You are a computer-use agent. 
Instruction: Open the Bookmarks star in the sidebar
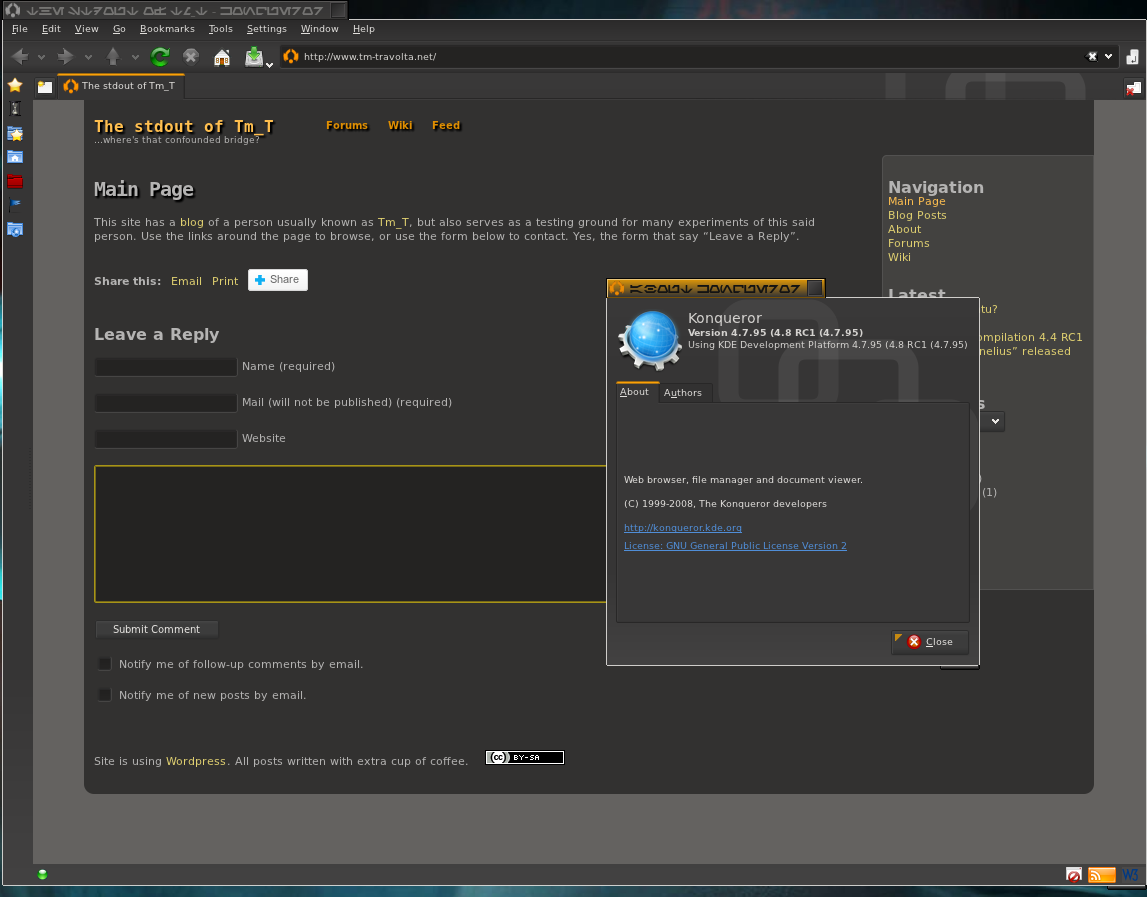tap(15, 86)
